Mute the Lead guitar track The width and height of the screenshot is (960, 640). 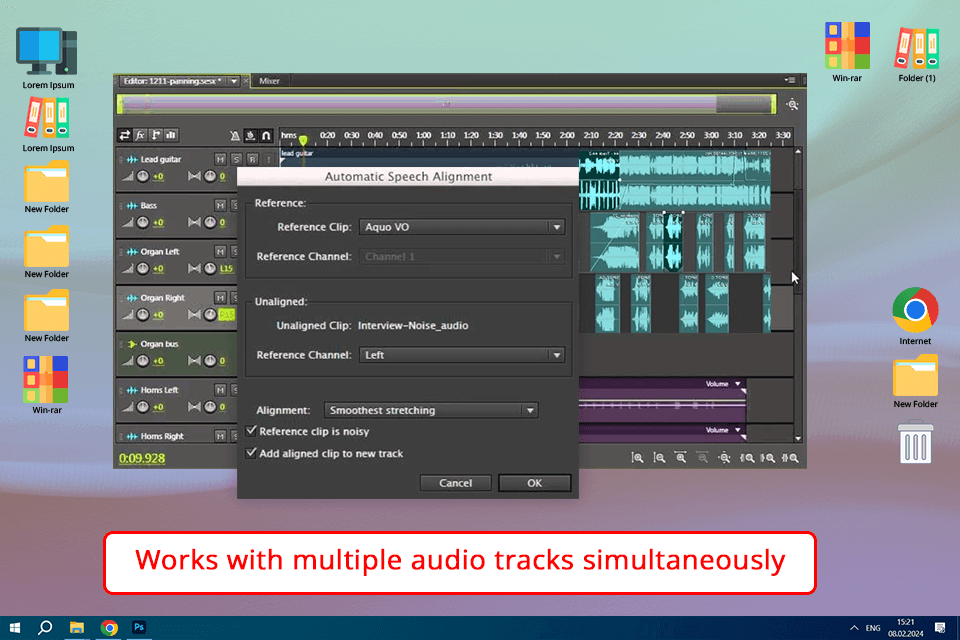220,159
